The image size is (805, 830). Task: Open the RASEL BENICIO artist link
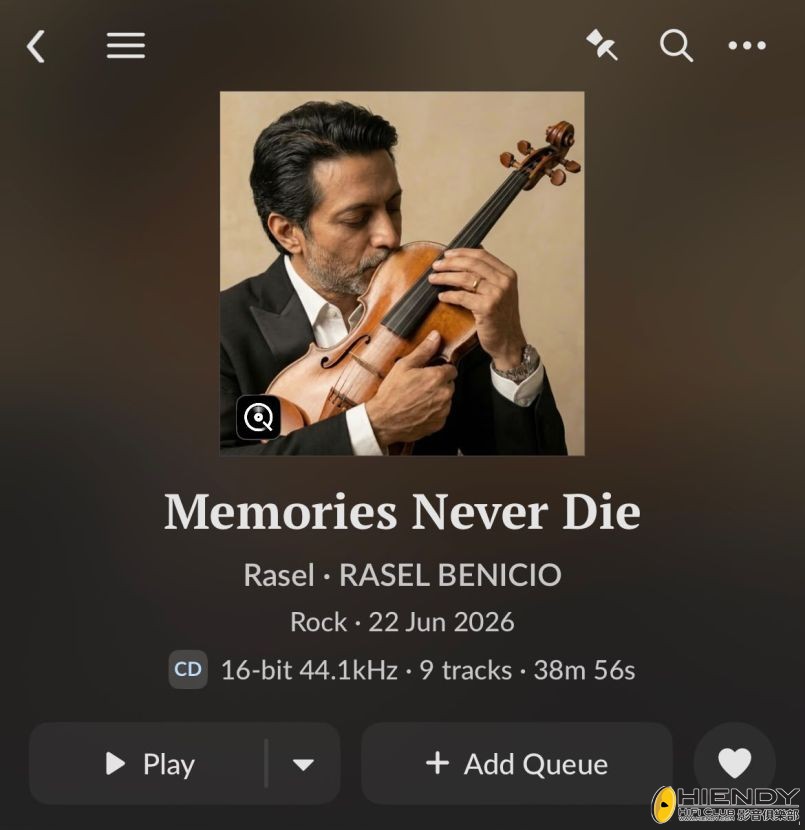click(x=450, y=575)
